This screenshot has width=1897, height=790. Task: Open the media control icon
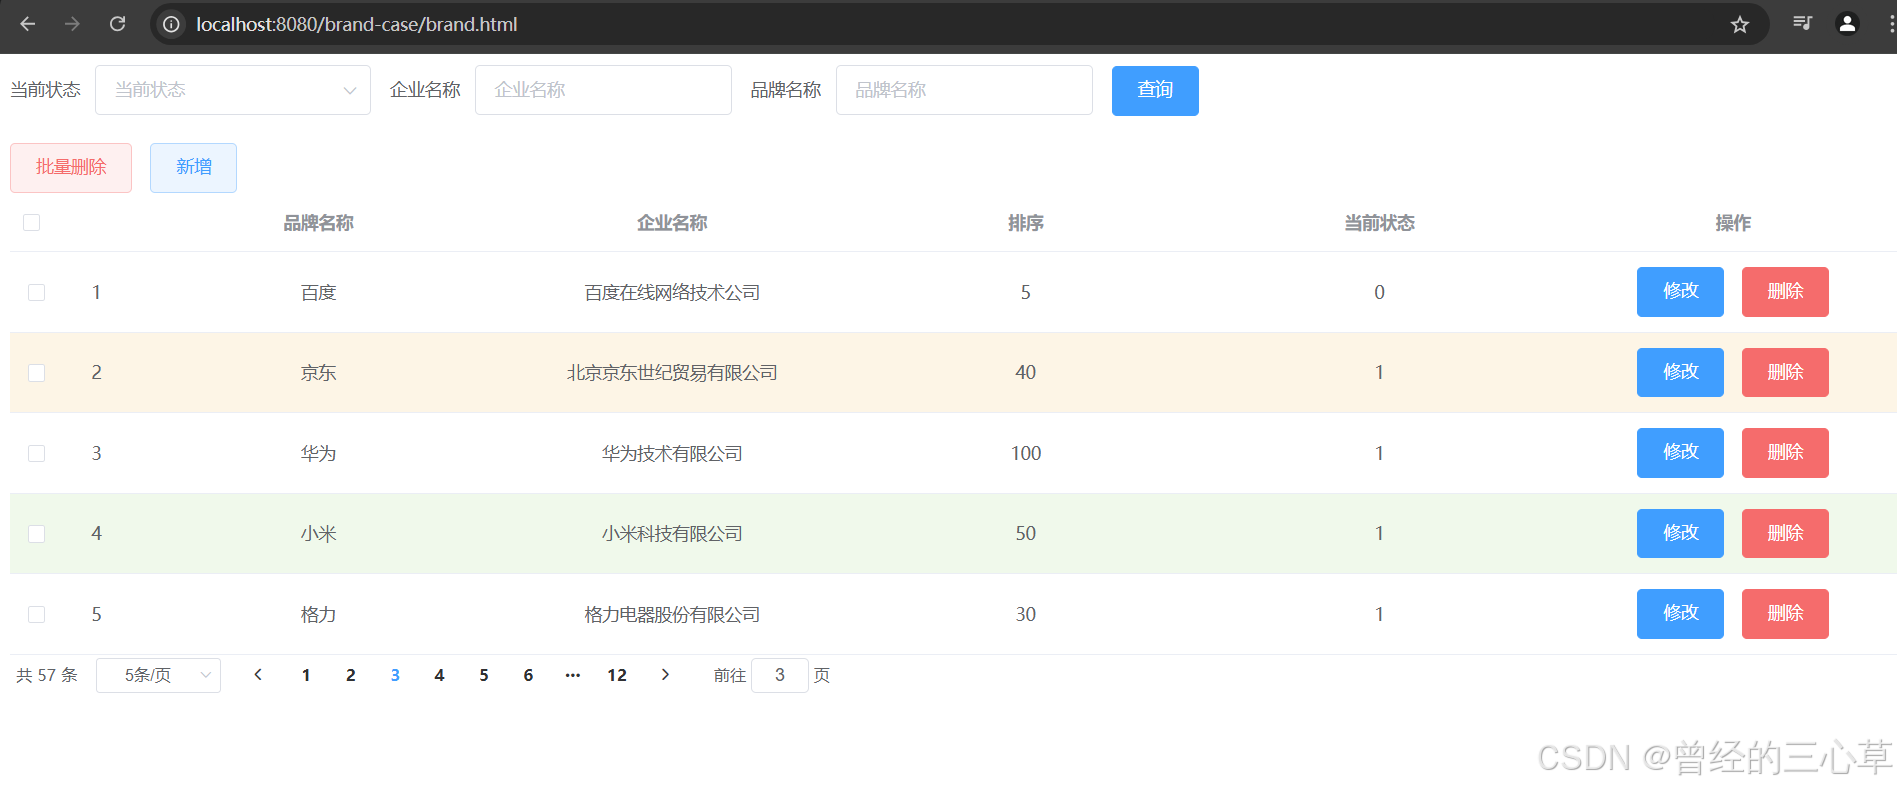tap(1802, 23)
